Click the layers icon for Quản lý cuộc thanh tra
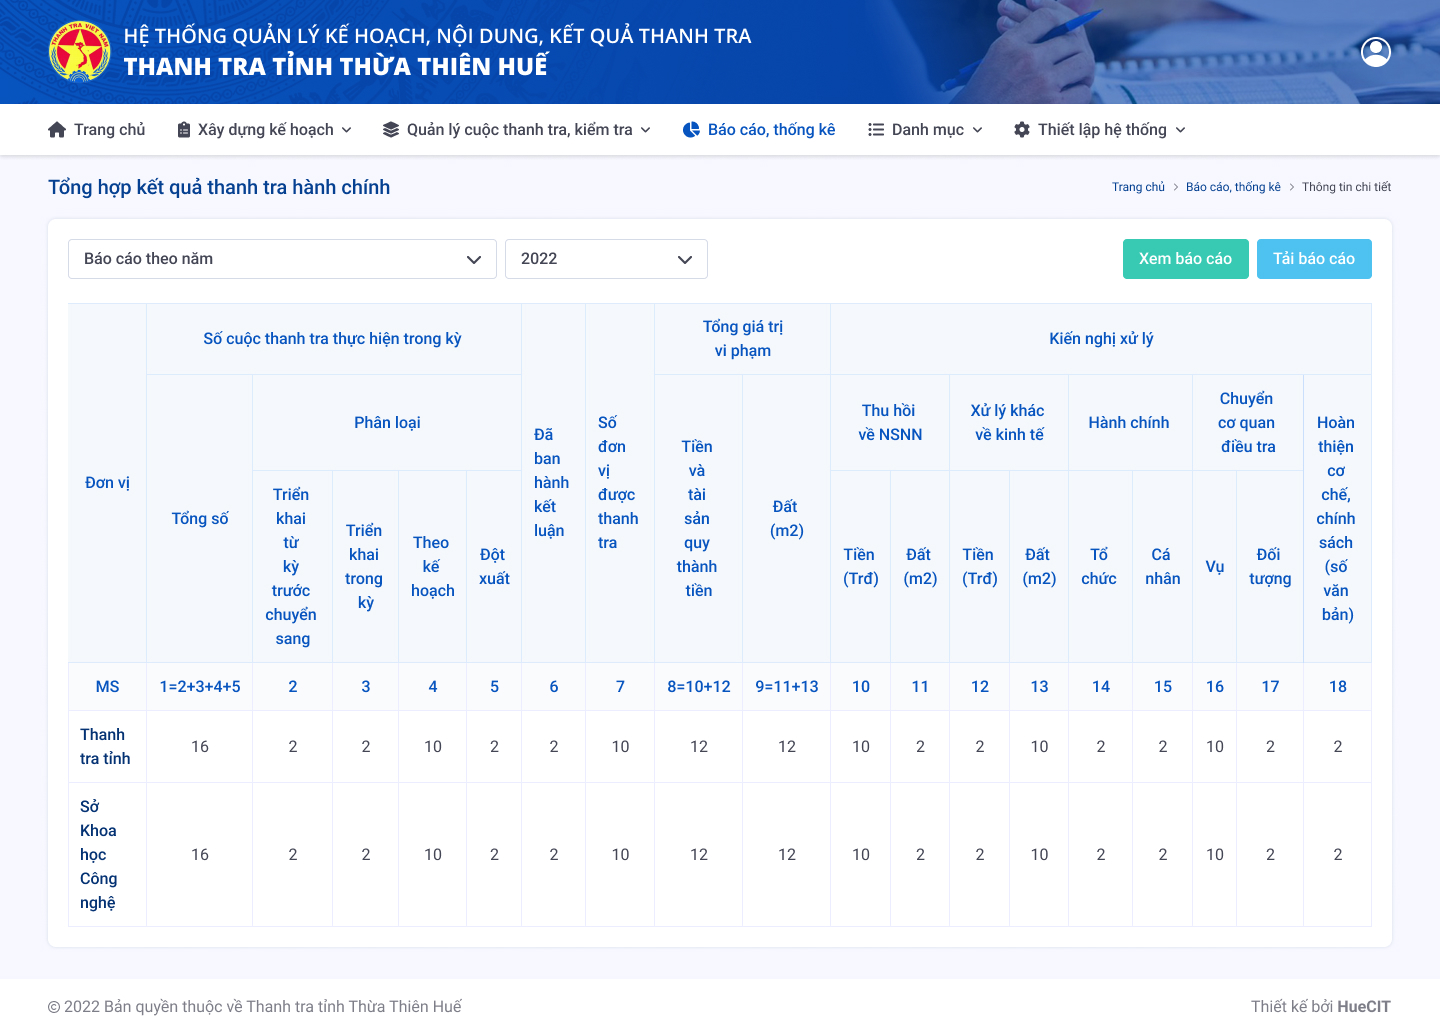Image resolution: width=1440 pixels, height=1035 pixels. tap(391, 130)
